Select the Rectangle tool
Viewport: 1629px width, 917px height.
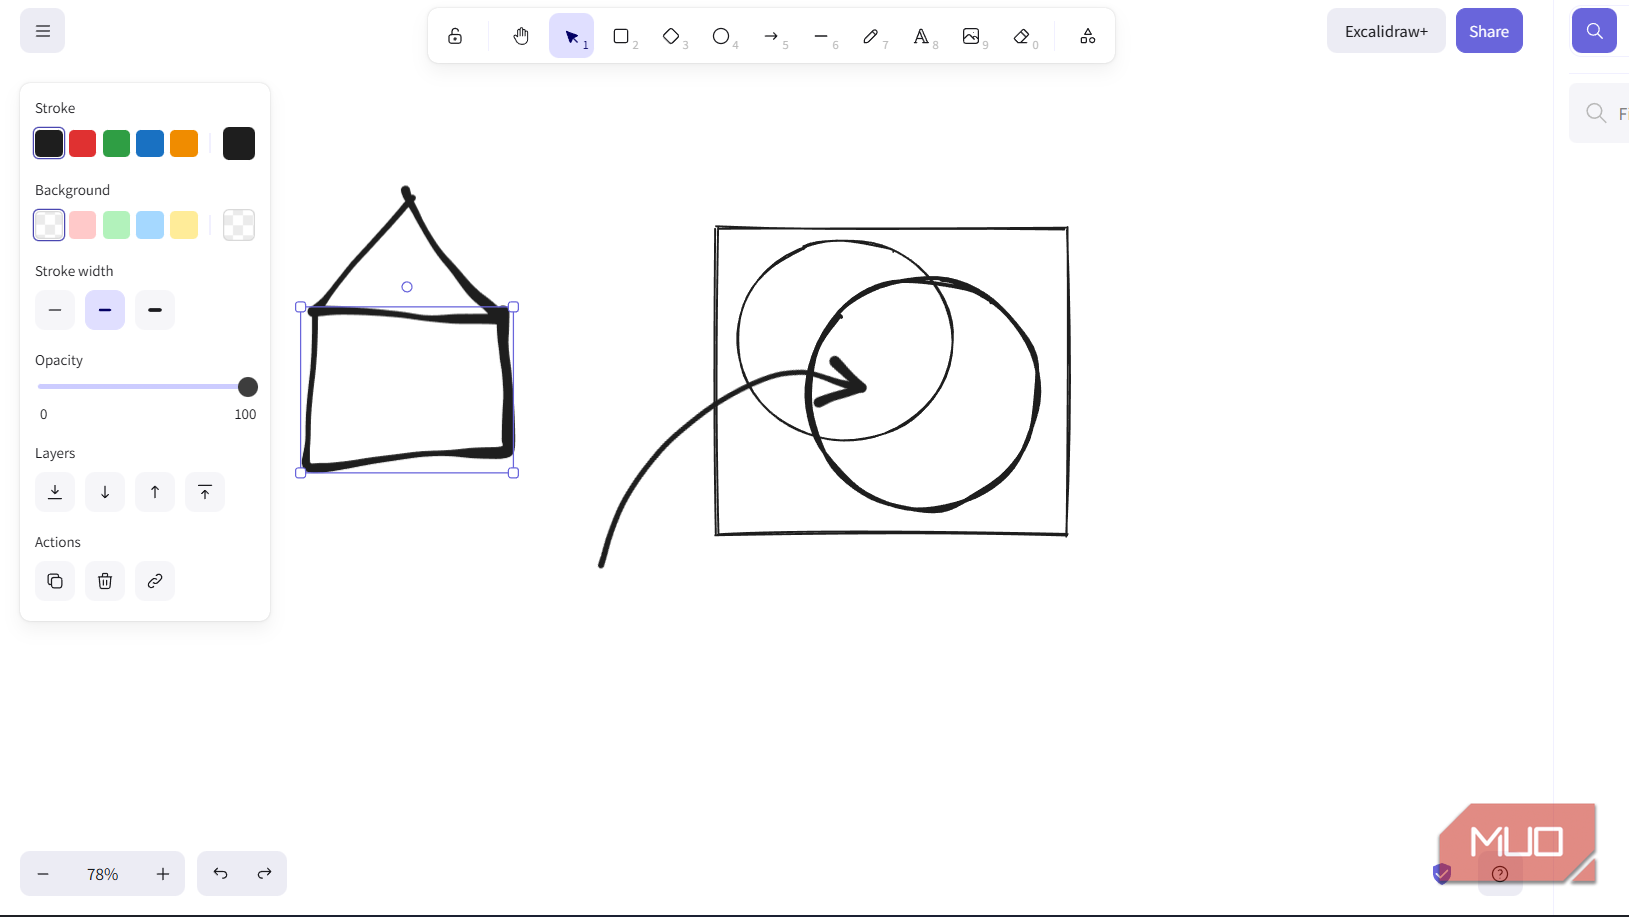coord(621,35)
